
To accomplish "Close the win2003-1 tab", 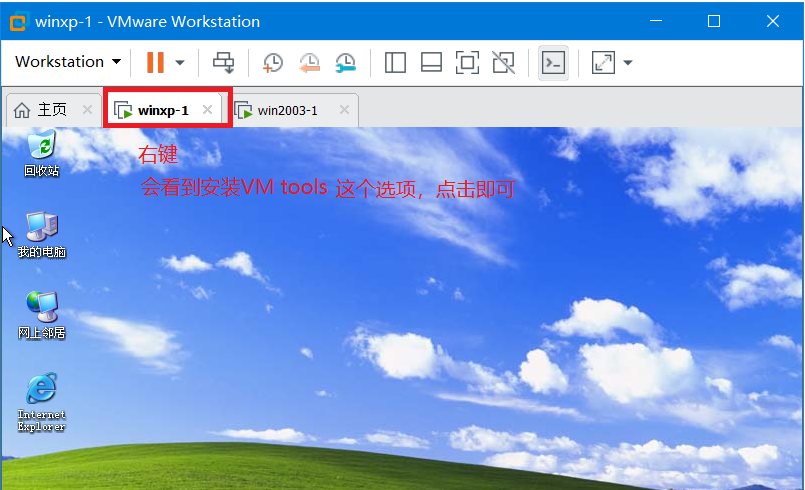I will (344, 109).
